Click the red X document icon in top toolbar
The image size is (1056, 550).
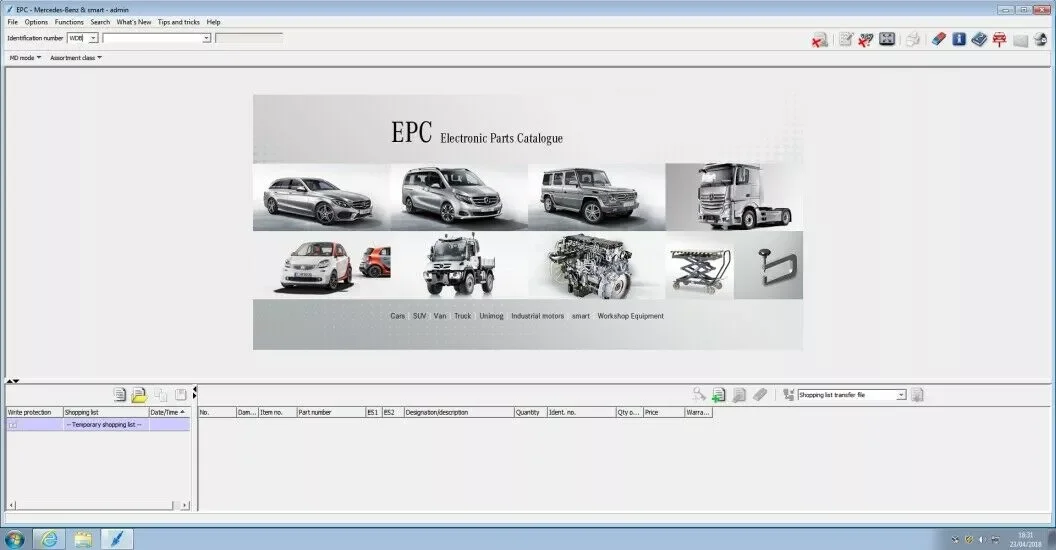[820, 40]
